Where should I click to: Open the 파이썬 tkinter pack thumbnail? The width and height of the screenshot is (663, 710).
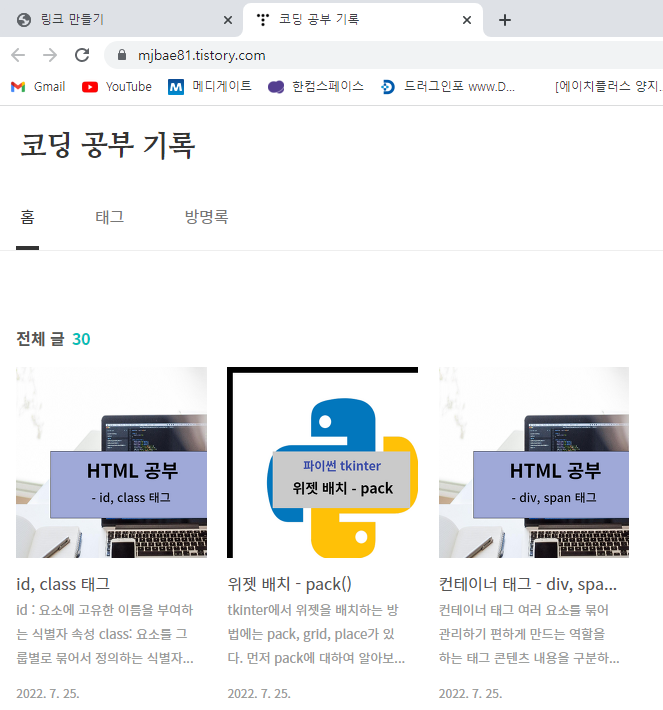[322, 462]
